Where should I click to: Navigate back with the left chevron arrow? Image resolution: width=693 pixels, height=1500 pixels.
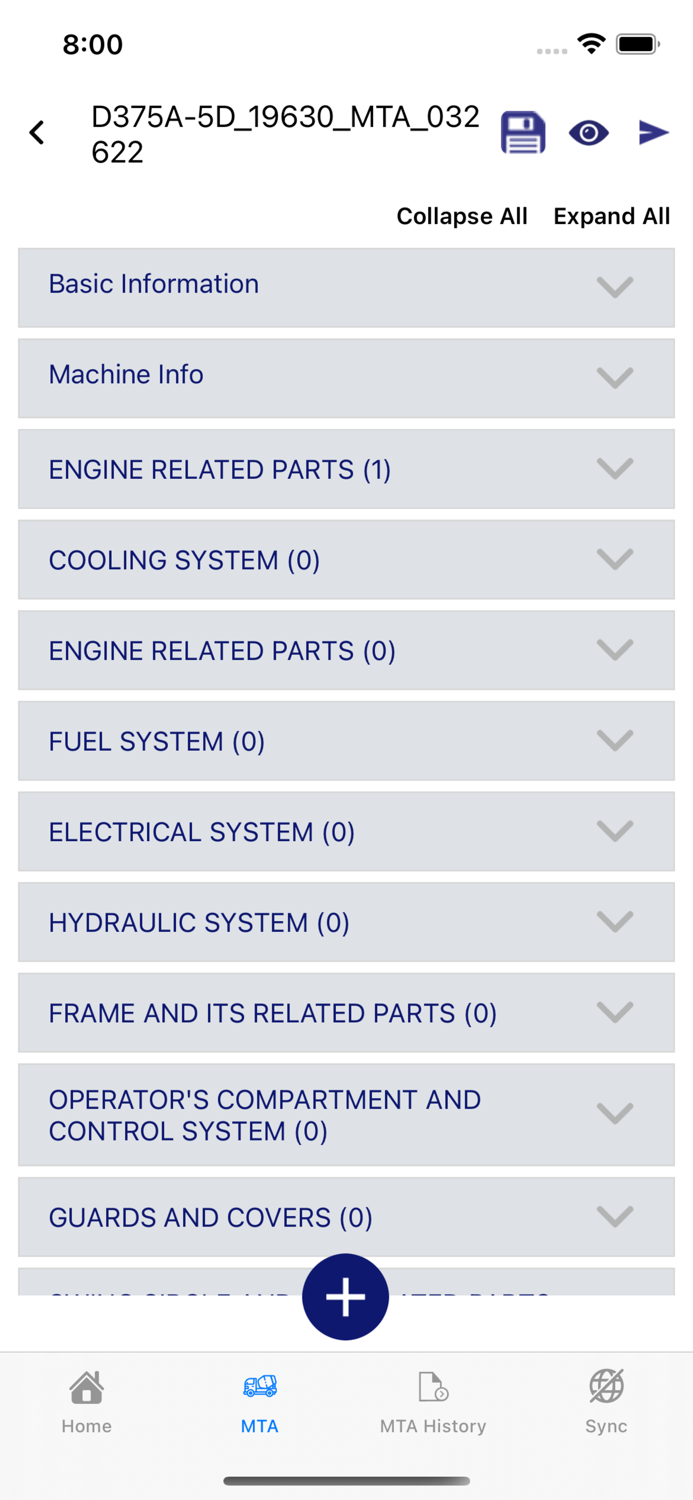[37, 132]
